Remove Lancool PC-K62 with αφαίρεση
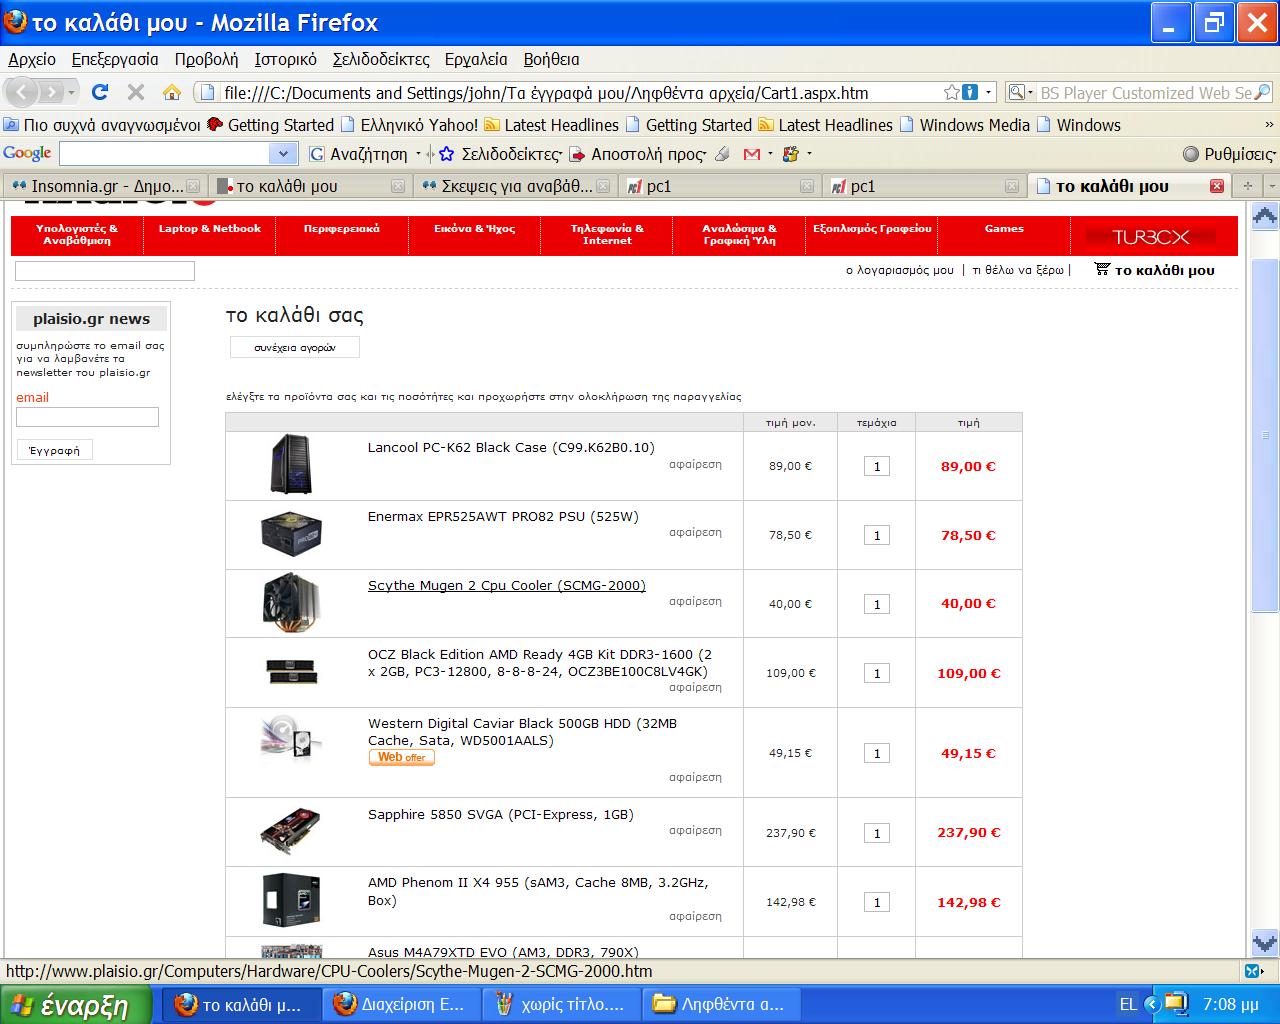The height and width of the screenshot is (1024, 1280). pos(695,464)
